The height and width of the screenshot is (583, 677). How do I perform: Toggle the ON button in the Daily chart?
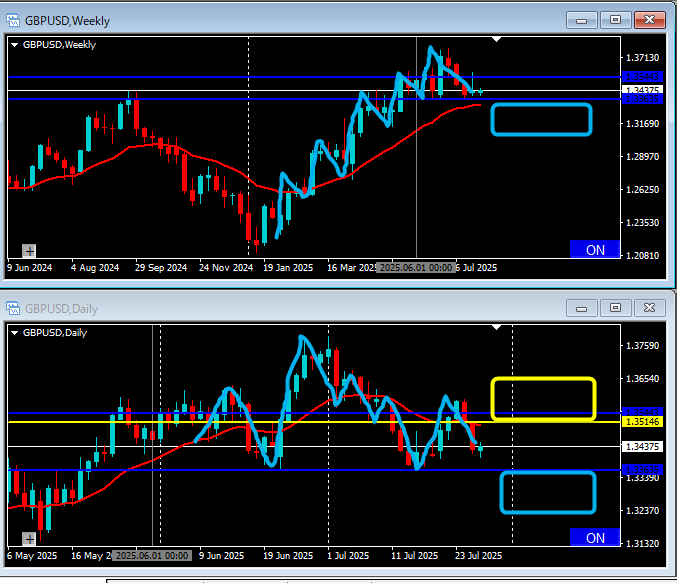pos(595,538)
